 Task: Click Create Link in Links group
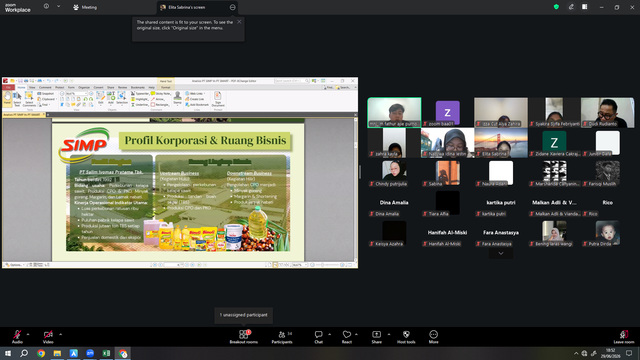[194, 99]
